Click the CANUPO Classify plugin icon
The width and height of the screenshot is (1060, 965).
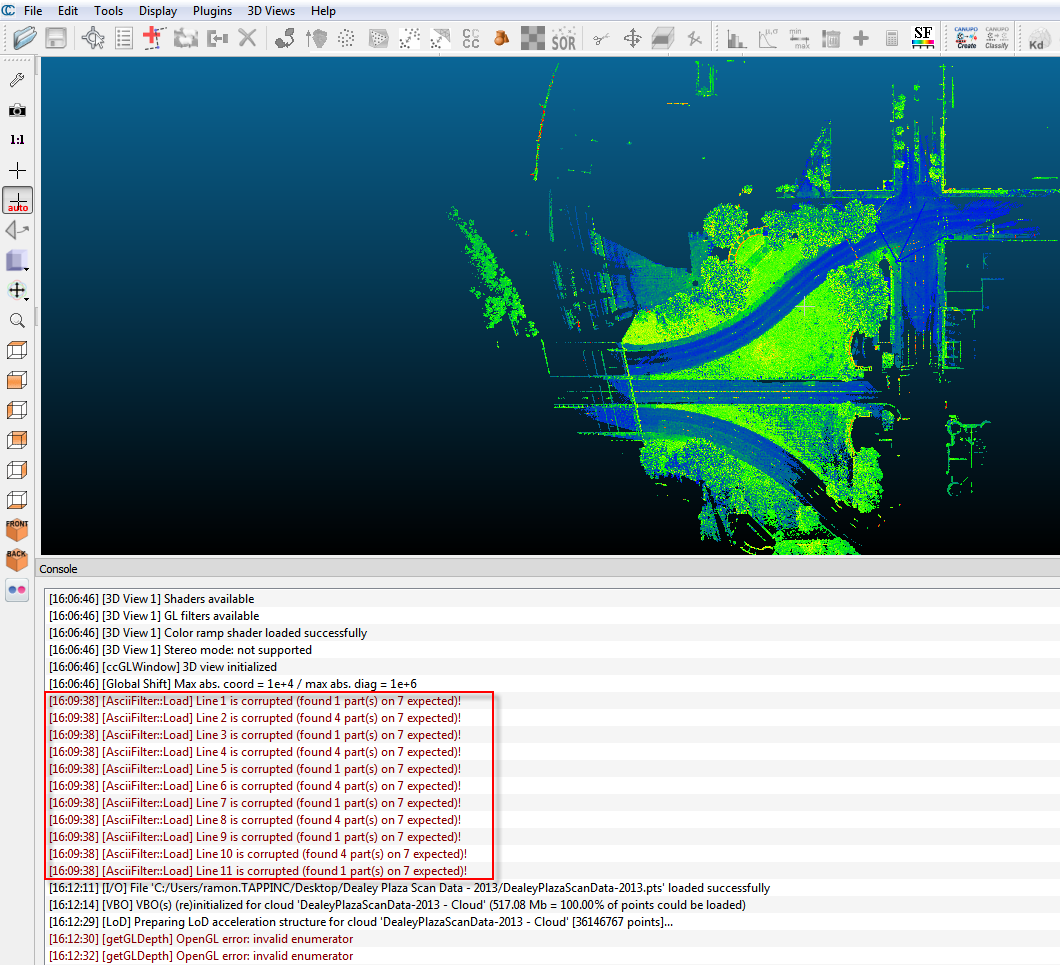pos(997,38)
